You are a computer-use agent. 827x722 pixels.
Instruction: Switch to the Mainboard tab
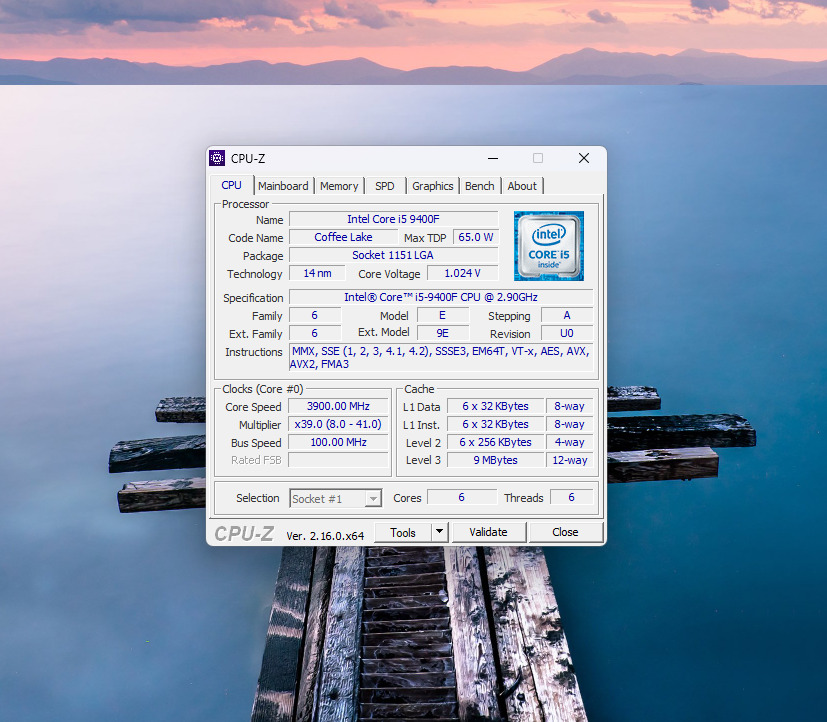point(283,186)
